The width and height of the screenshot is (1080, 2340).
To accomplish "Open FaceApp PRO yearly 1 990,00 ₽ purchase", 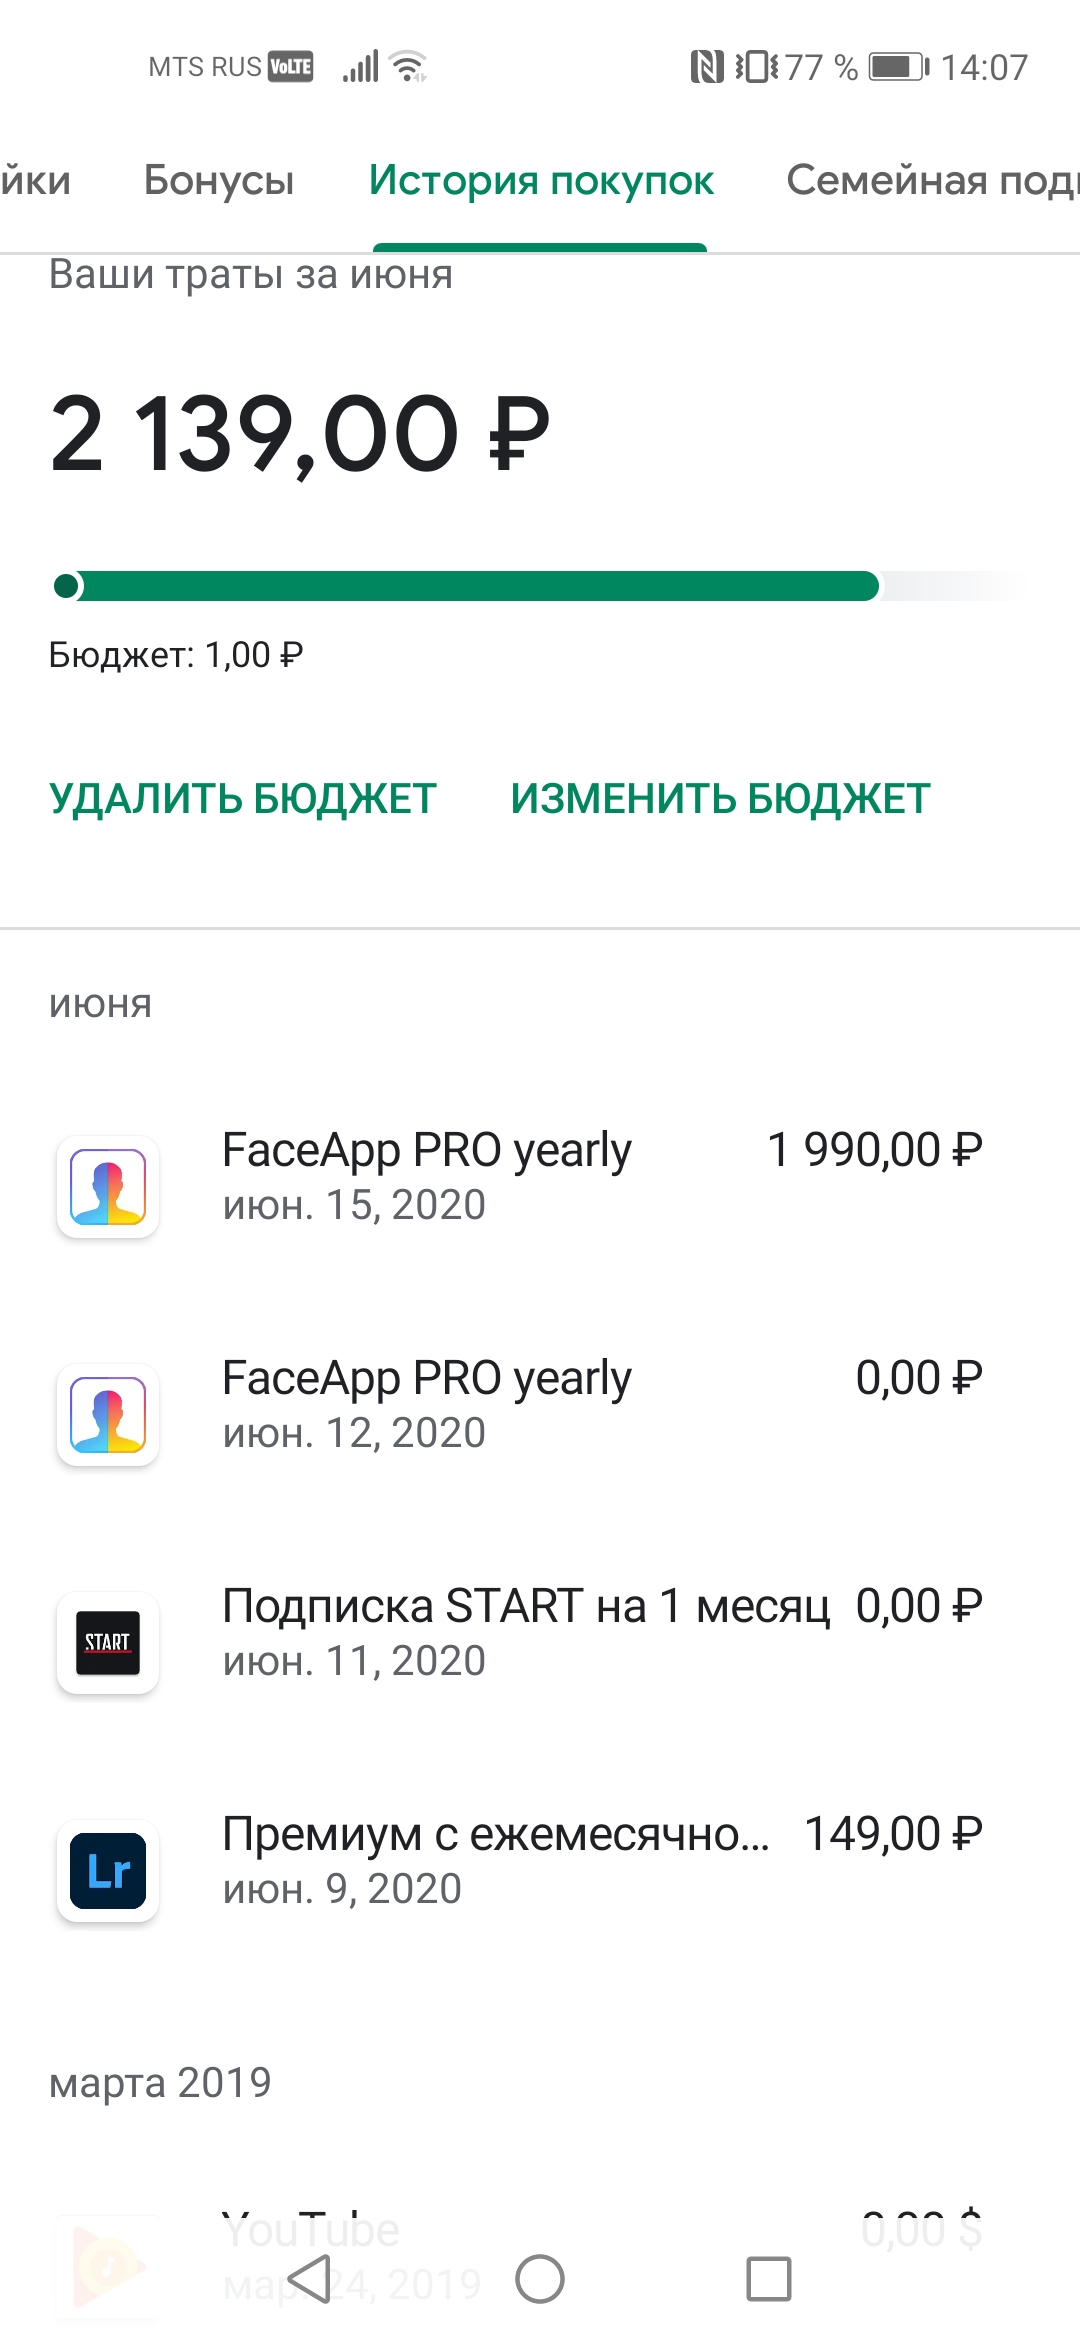I will tap(600, 1177).
